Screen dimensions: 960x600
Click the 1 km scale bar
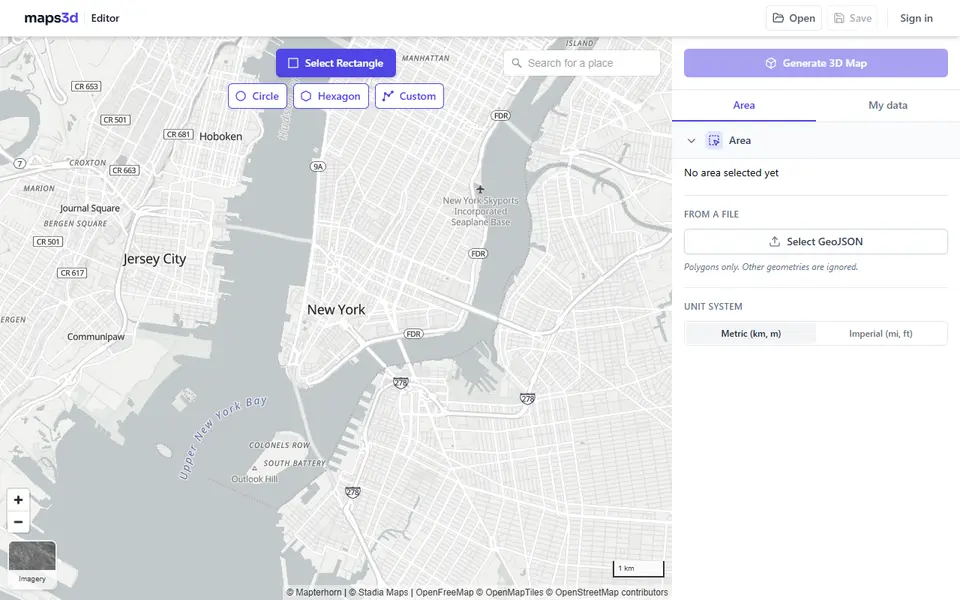tap(639, 569)
